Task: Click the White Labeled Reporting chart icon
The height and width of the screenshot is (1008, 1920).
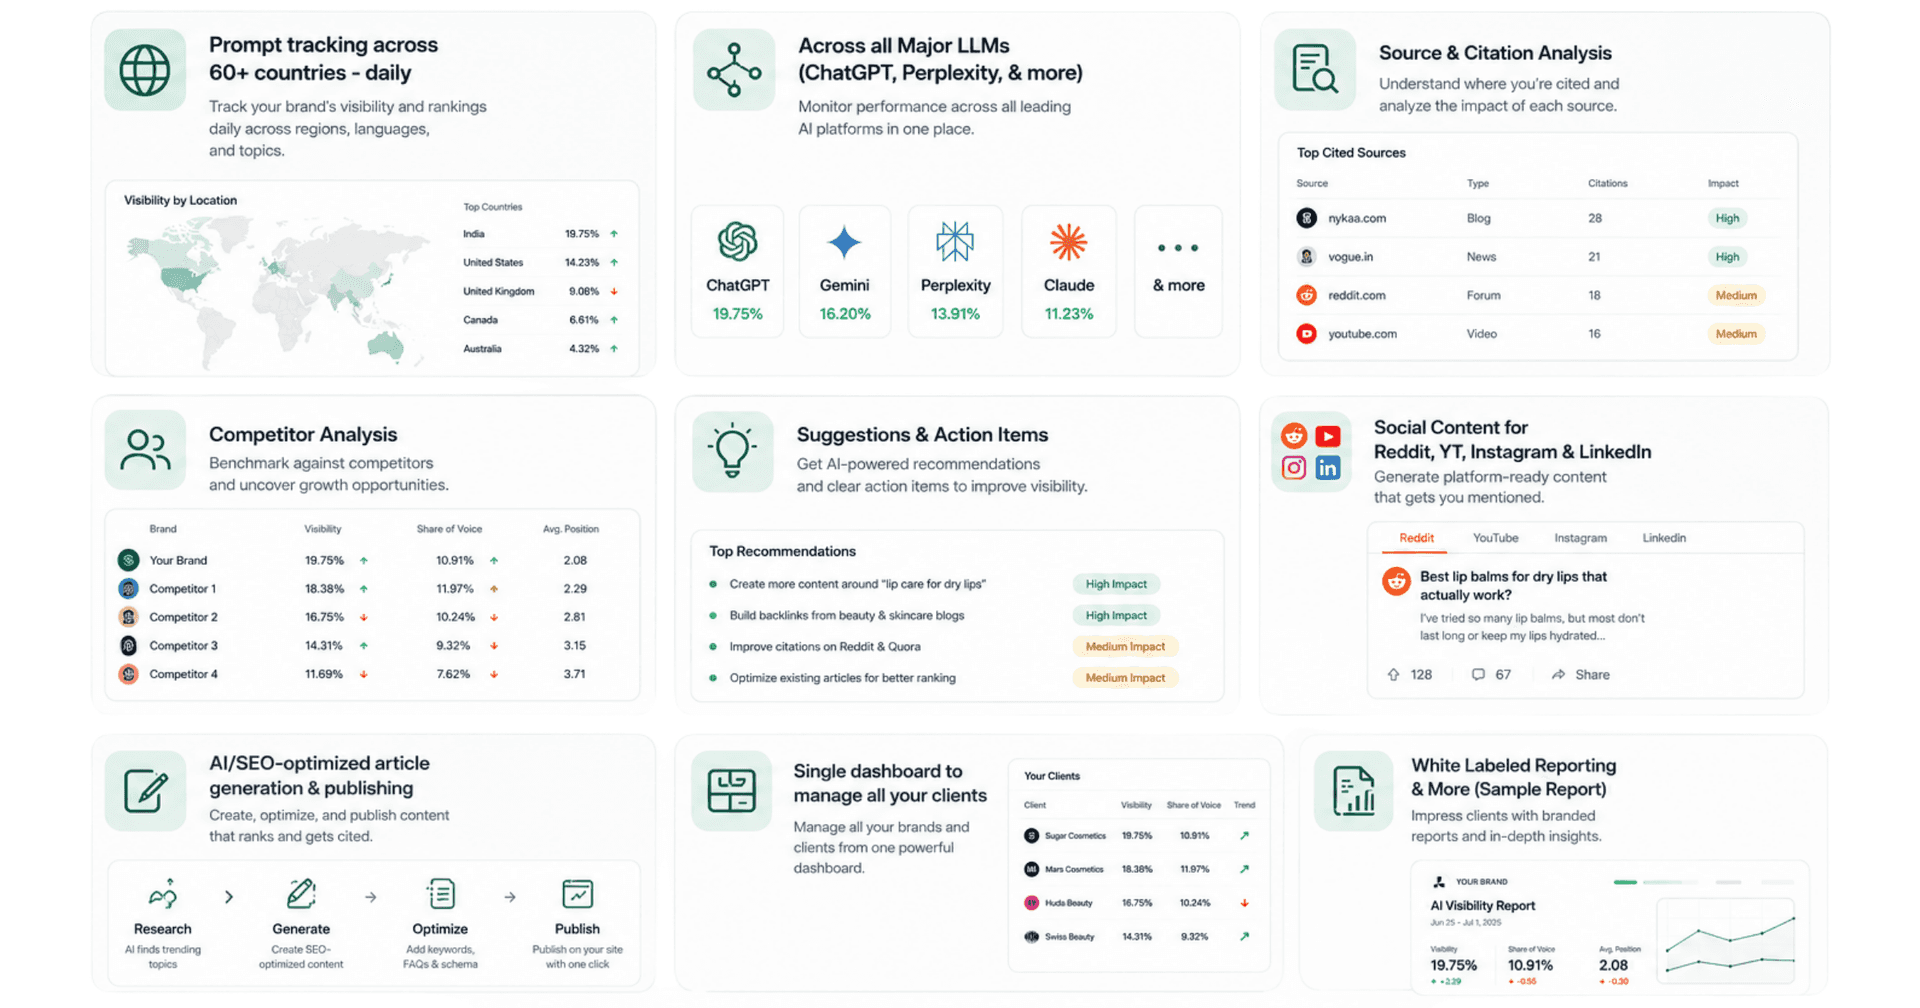Action: click(x=1354, y=791)
